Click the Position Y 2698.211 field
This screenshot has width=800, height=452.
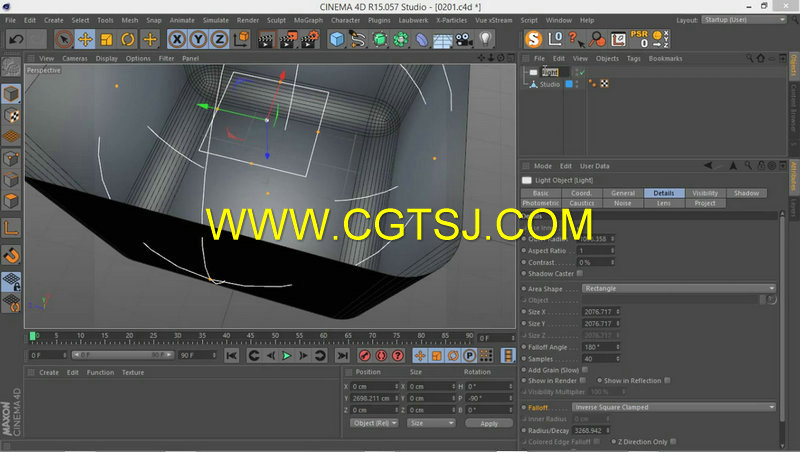(x=371, y=398)
